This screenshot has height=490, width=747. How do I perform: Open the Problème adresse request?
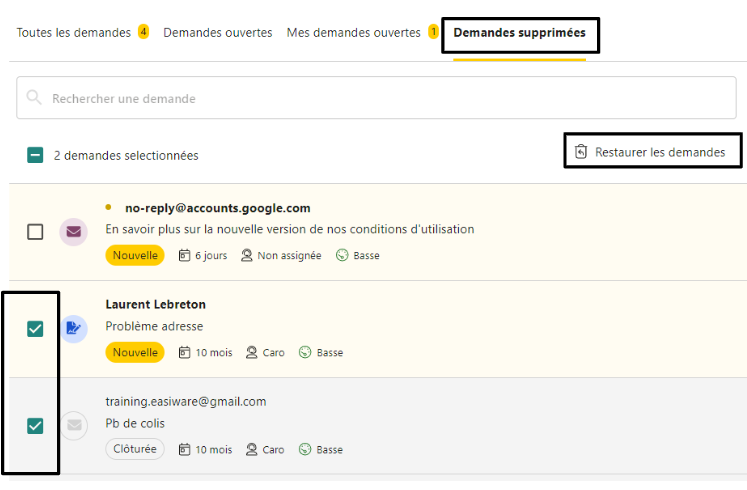click(x=154, y=327)
